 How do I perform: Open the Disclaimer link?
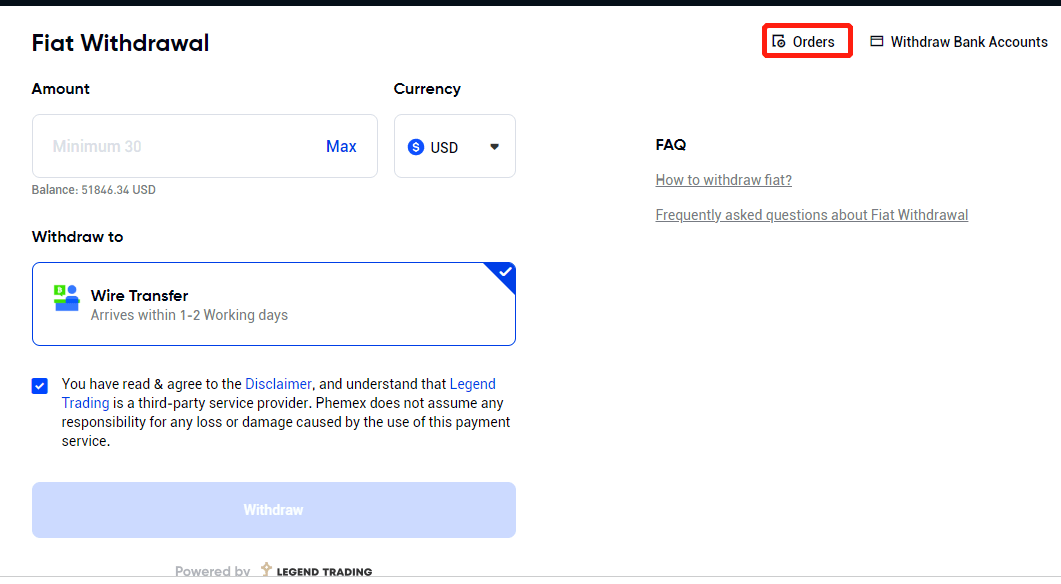point(278,384)
